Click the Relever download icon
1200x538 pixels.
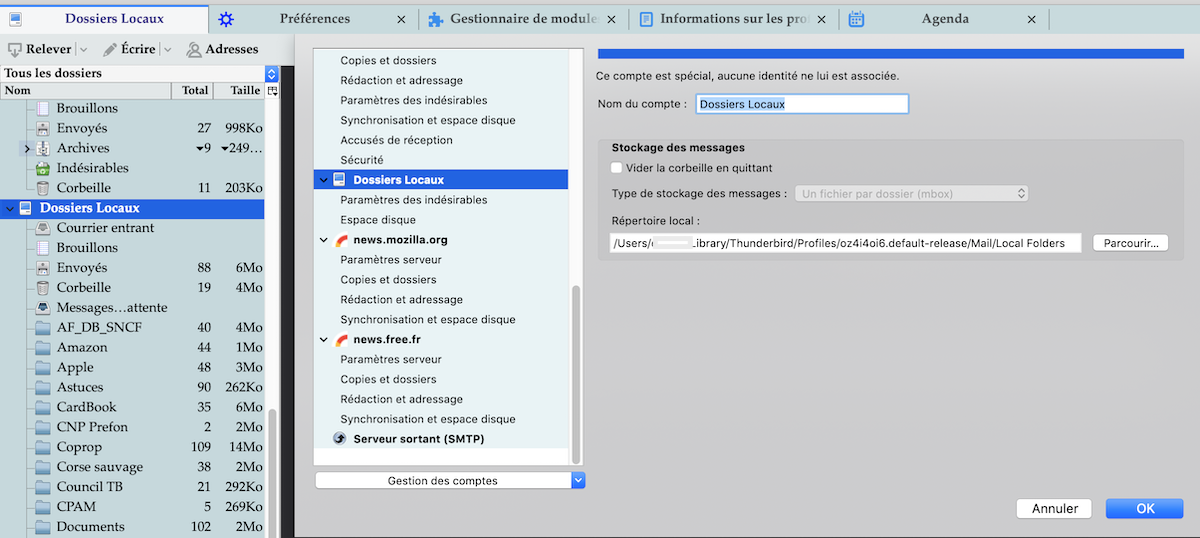point(15,49)
